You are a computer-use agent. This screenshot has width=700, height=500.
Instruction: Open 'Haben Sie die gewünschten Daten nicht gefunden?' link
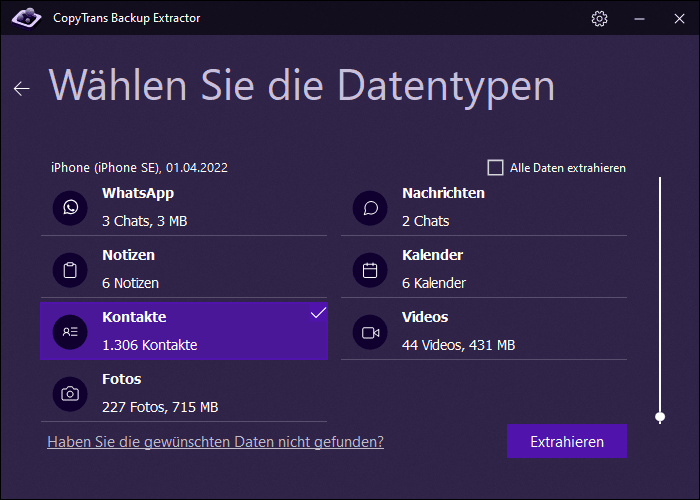pyautogui.click(x=216, y=442)
